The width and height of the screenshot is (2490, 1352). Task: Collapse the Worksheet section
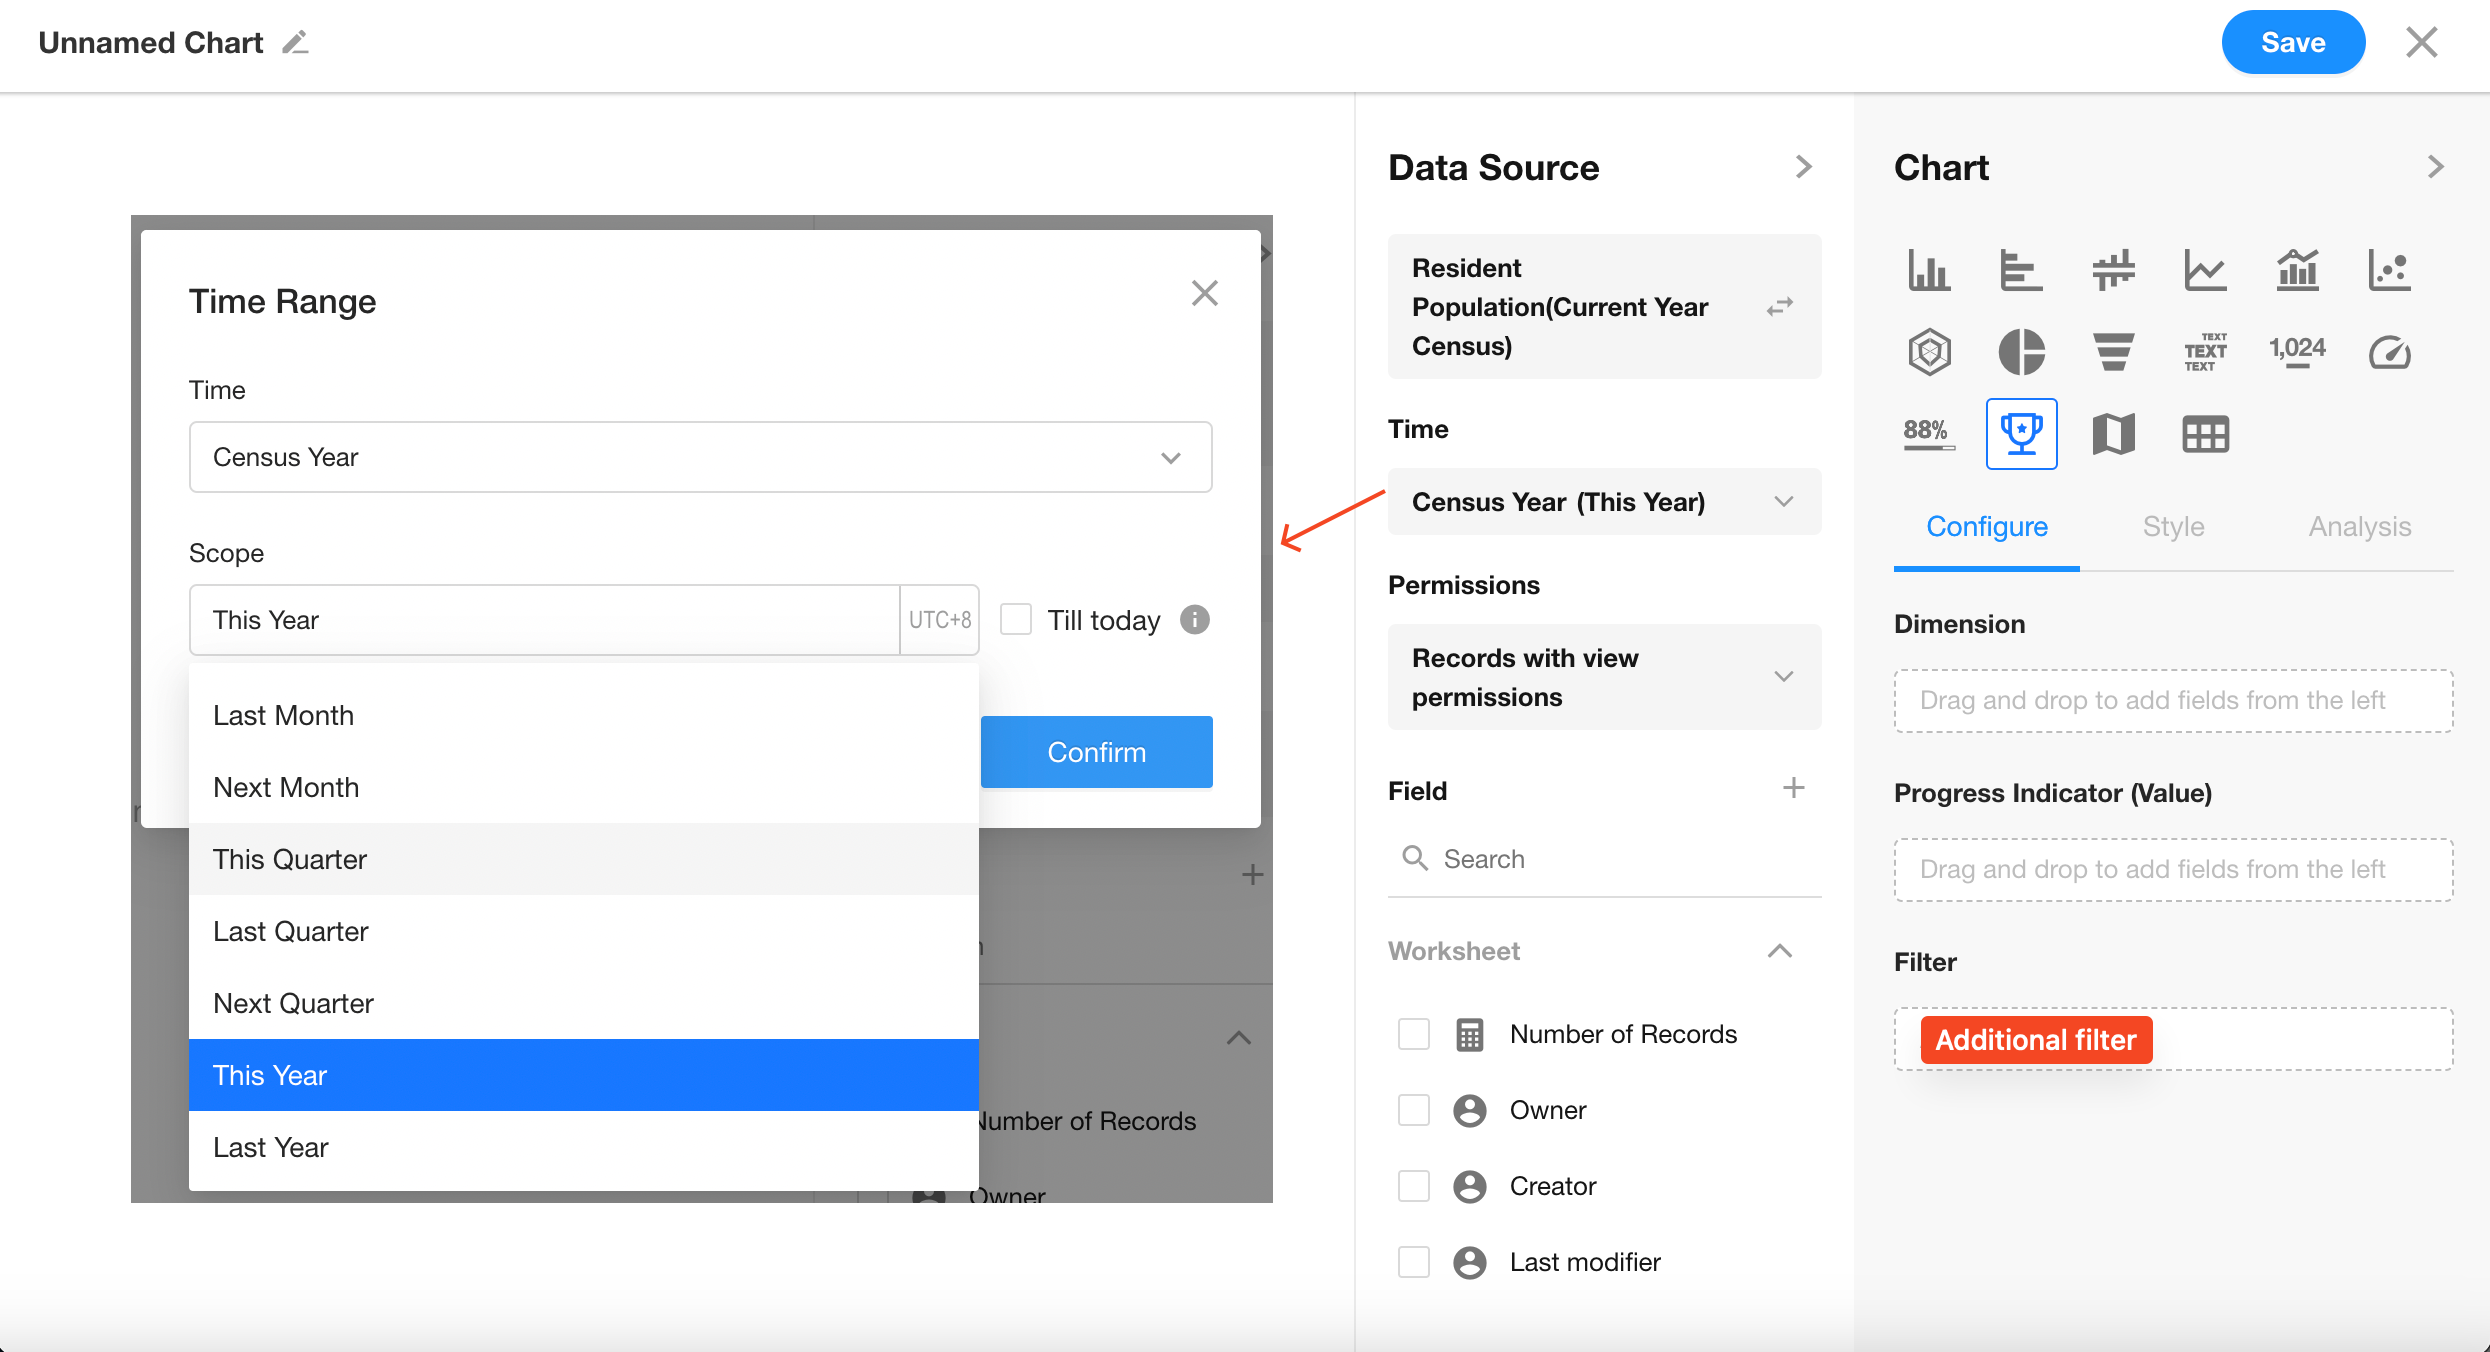point(1779,951)
